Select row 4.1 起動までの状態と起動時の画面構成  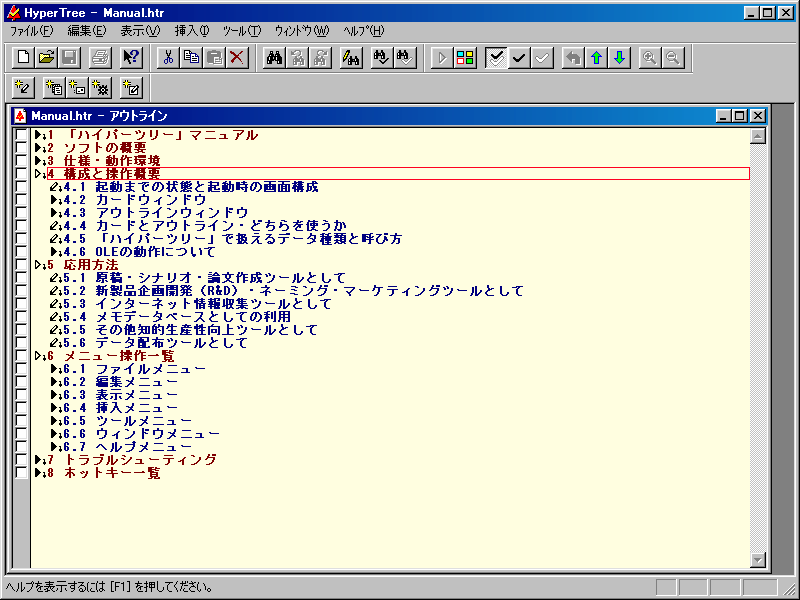(191, 187)
